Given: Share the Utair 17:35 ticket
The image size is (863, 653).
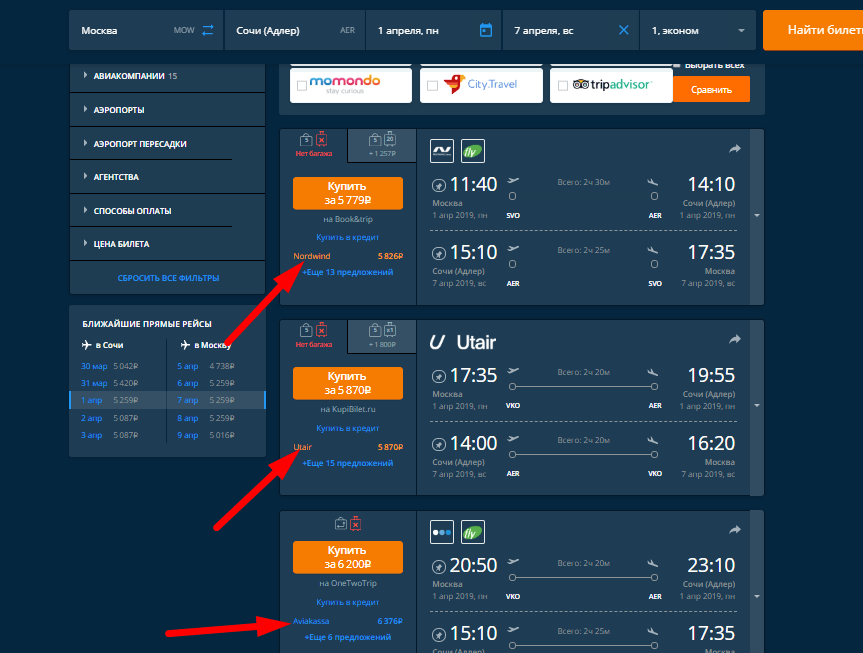Looking at the screenshot, I should pyautogui.click(x=735, y=339).
